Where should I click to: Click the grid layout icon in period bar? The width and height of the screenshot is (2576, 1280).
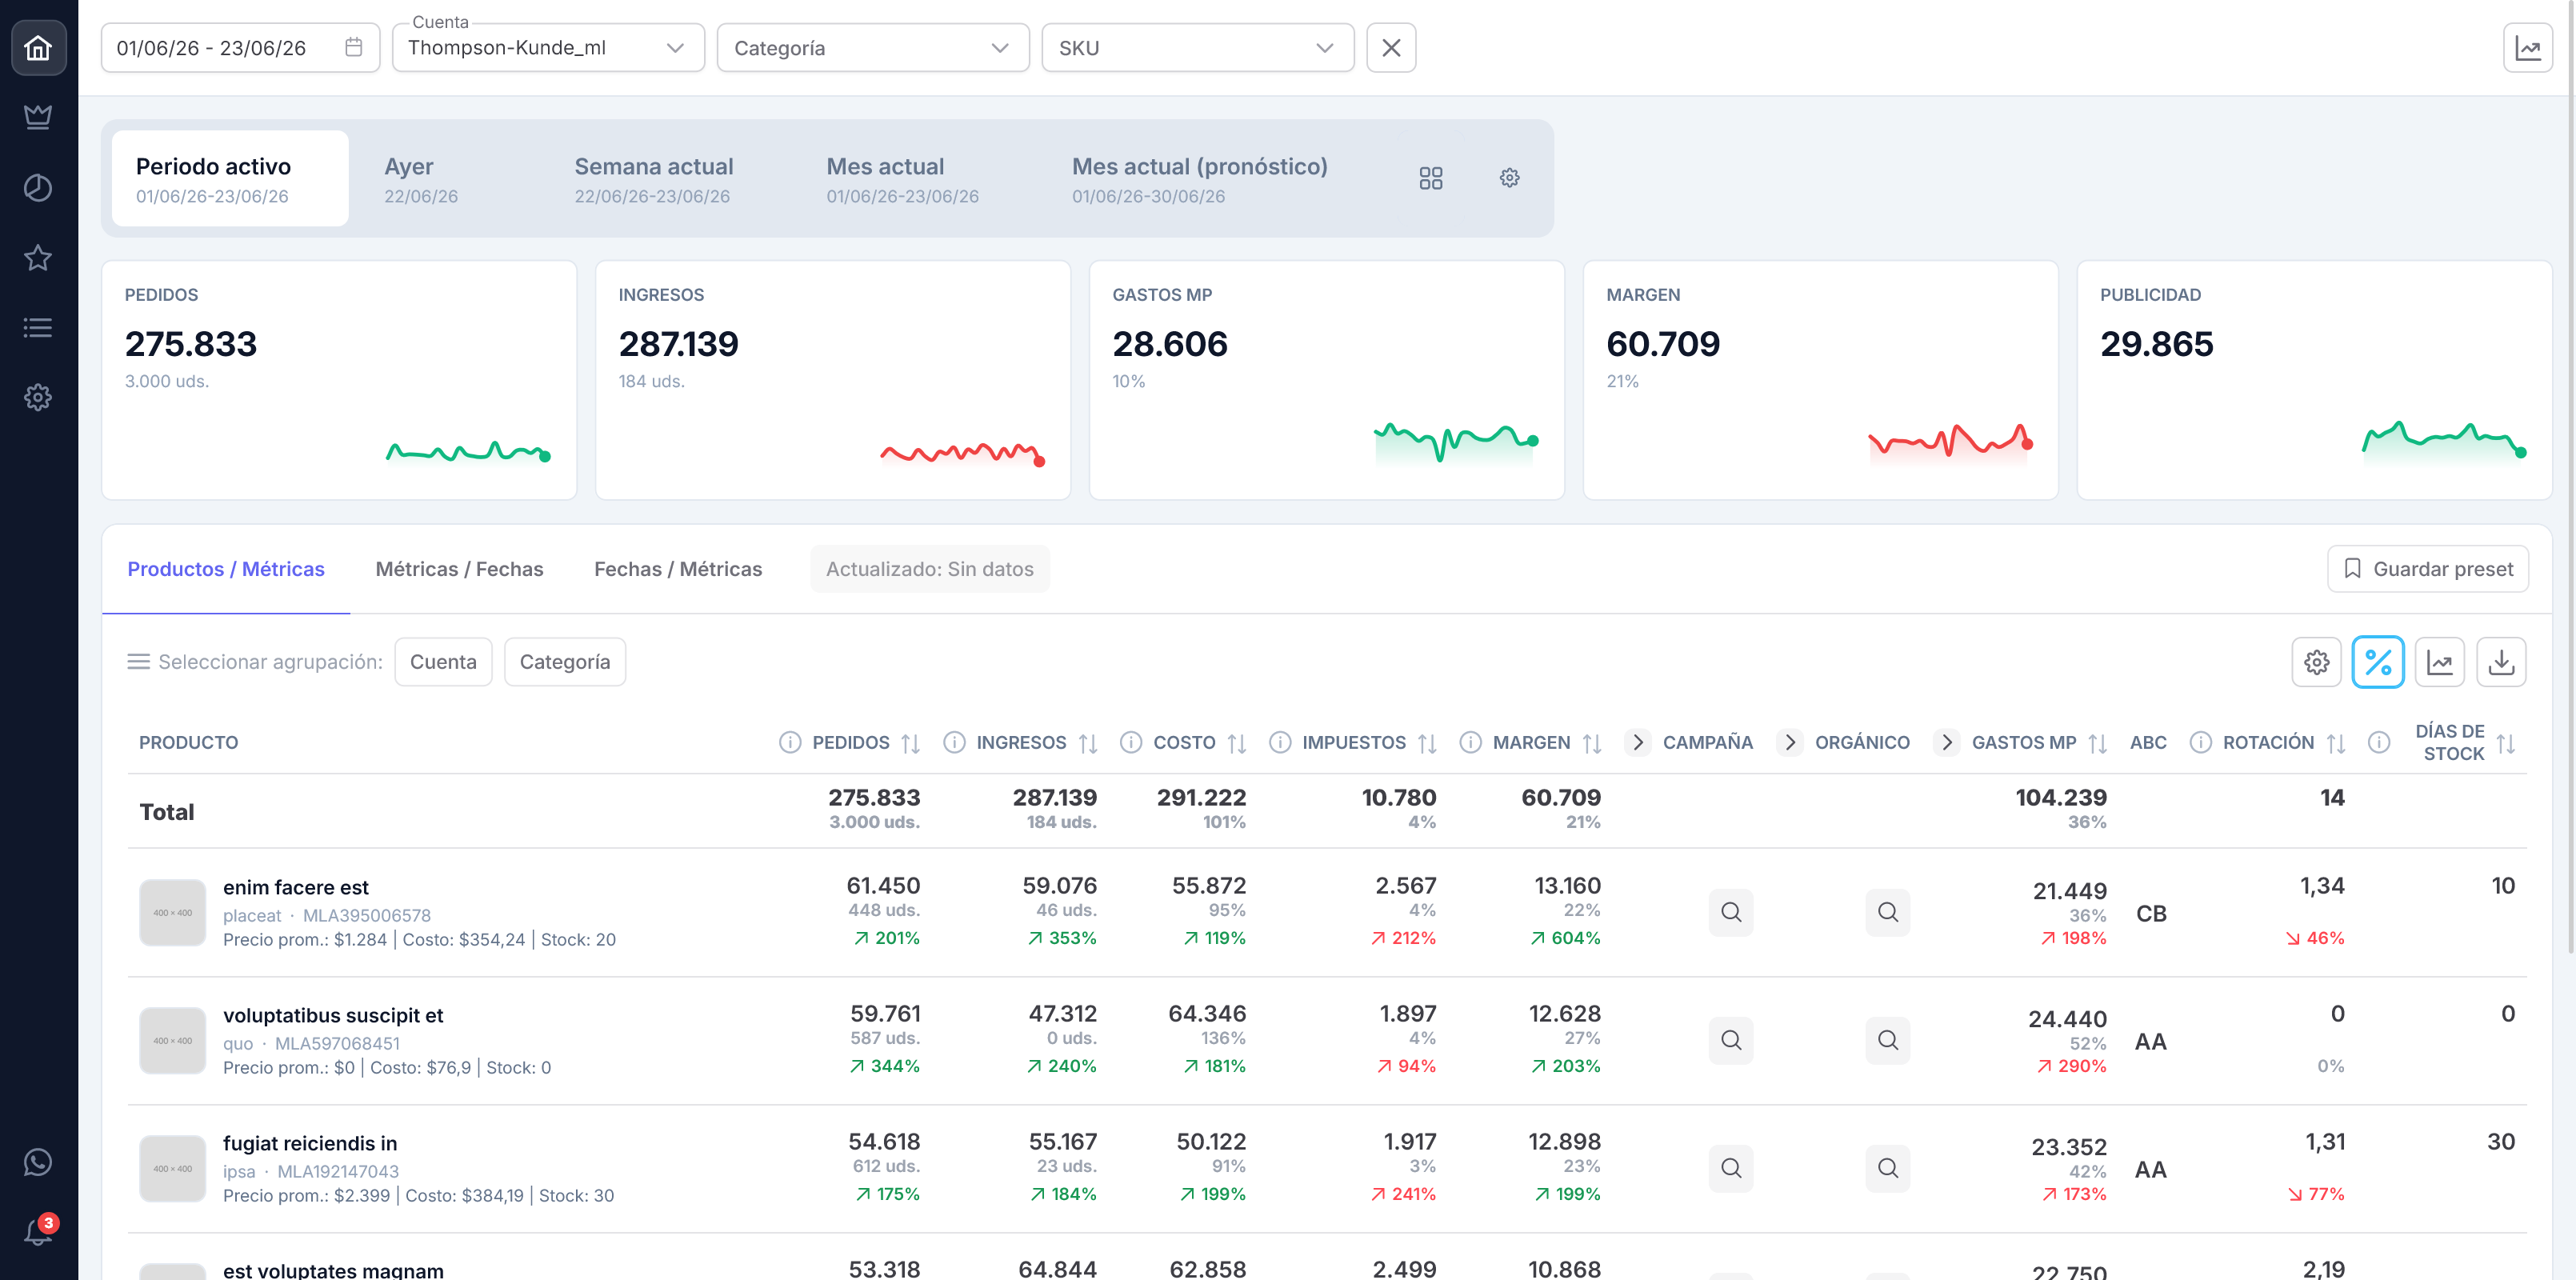[x=1431, y=178]
